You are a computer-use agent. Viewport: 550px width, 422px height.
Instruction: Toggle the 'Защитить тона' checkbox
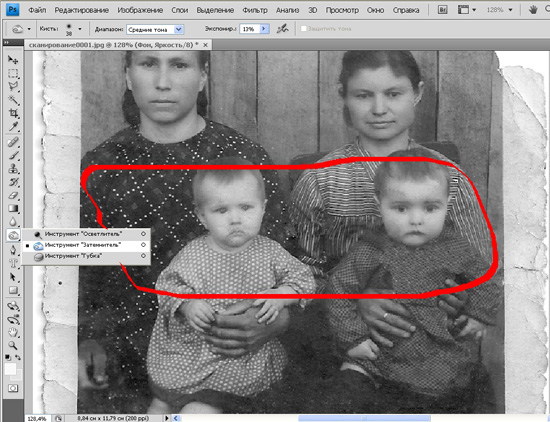pos(304,29)
